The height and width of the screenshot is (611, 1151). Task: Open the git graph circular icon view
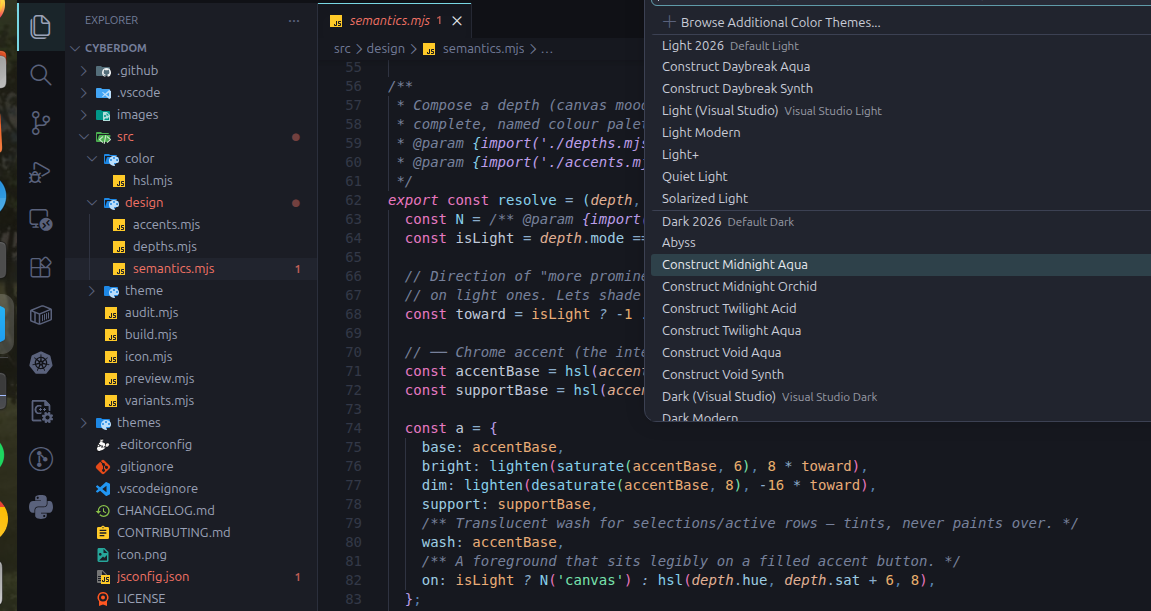pyautogui.click(x=40, y=459)
